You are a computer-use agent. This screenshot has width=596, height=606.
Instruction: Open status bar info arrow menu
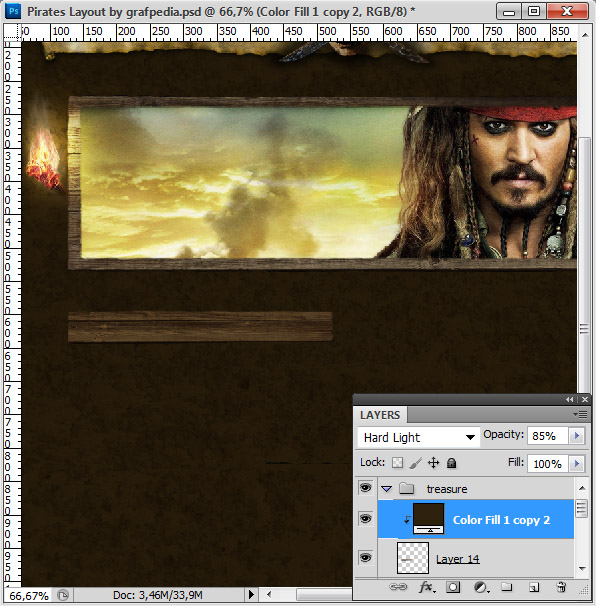click(251, 594)
